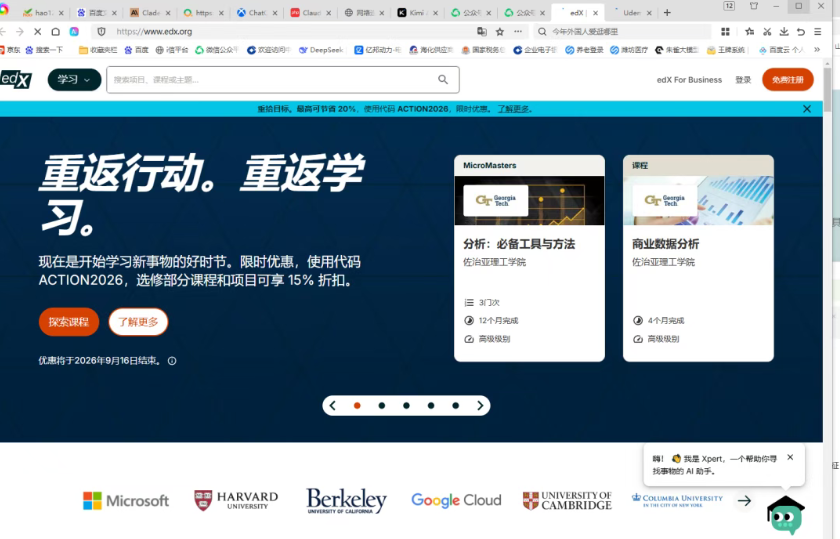Open the AI assistant icon beside home

[74, 32]
